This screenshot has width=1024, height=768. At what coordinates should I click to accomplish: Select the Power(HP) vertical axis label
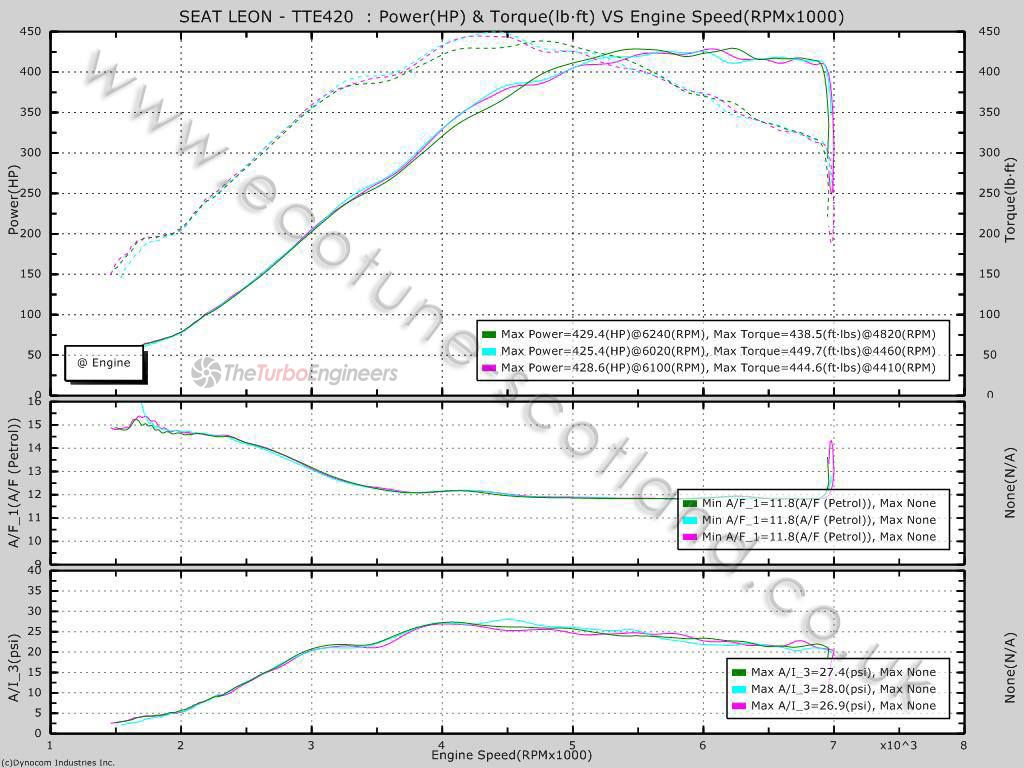coord(14,199)
